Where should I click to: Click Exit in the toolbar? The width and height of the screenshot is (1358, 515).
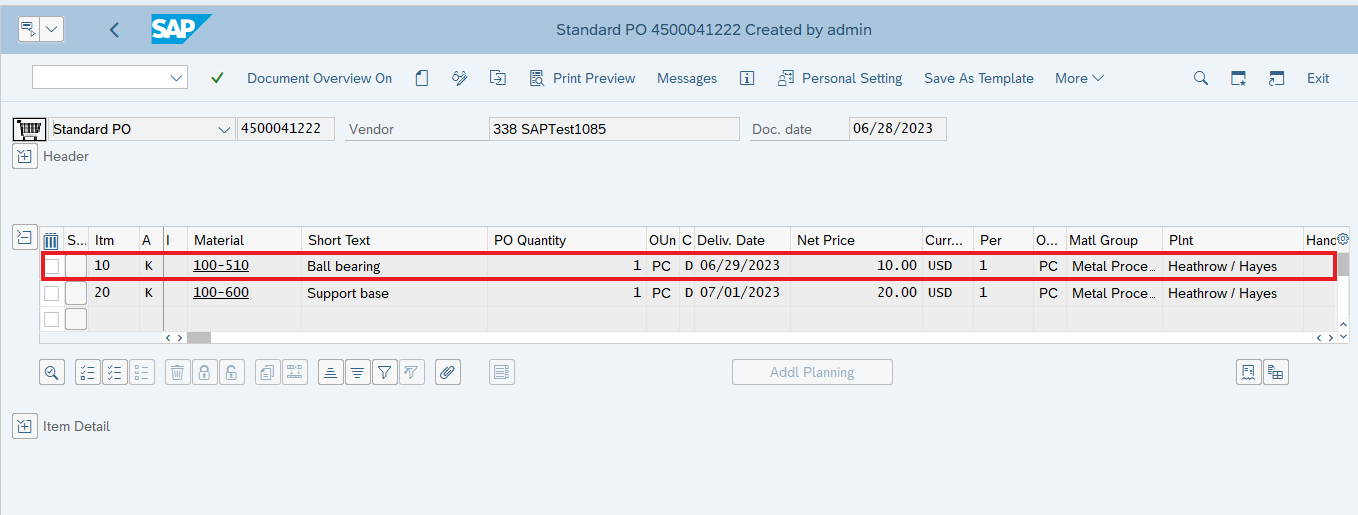click(x=1318, y=78)
